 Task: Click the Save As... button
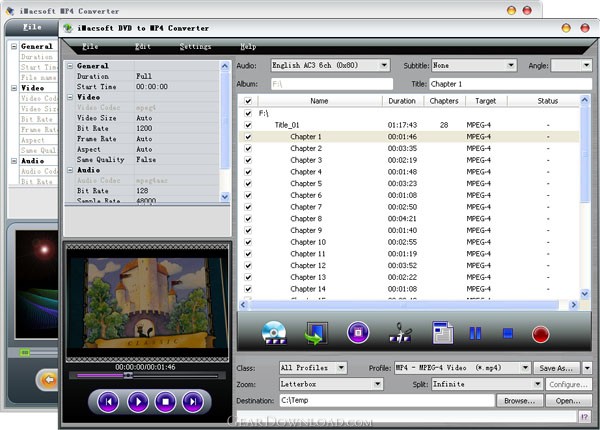556,368
